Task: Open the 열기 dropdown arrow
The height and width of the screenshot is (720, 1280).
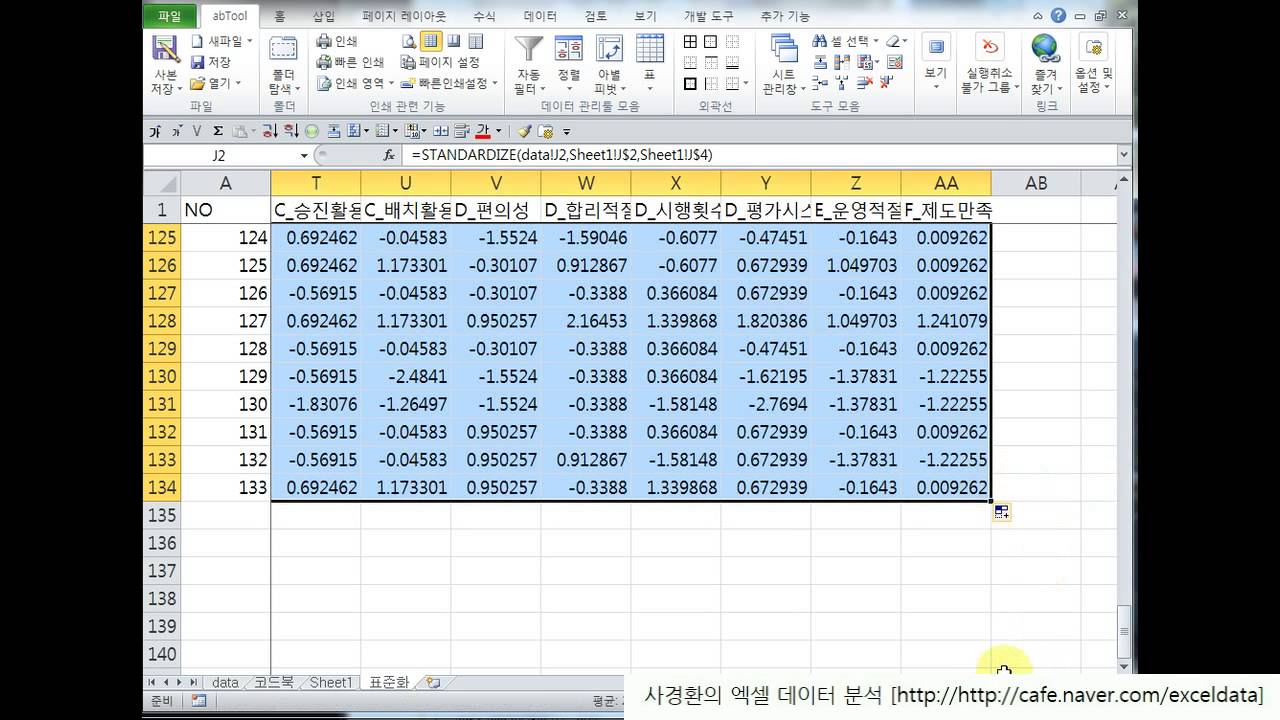Action: coord(238,83)
